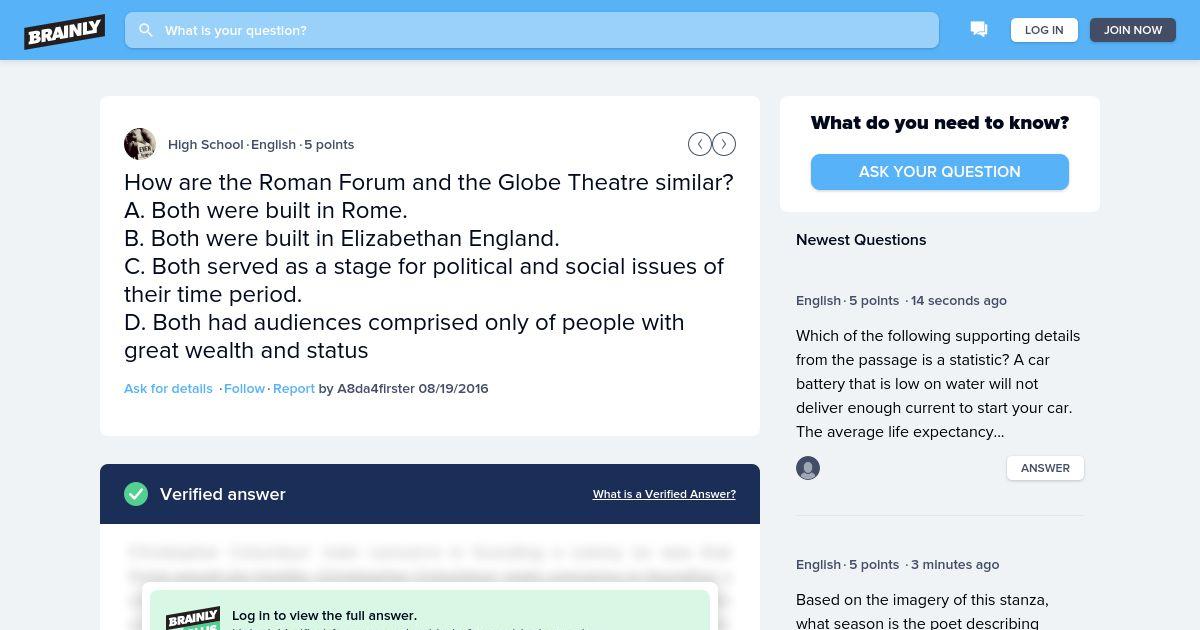Click '5 points' label on main question
The image size is (1200, 630).
tap(329, 144)
